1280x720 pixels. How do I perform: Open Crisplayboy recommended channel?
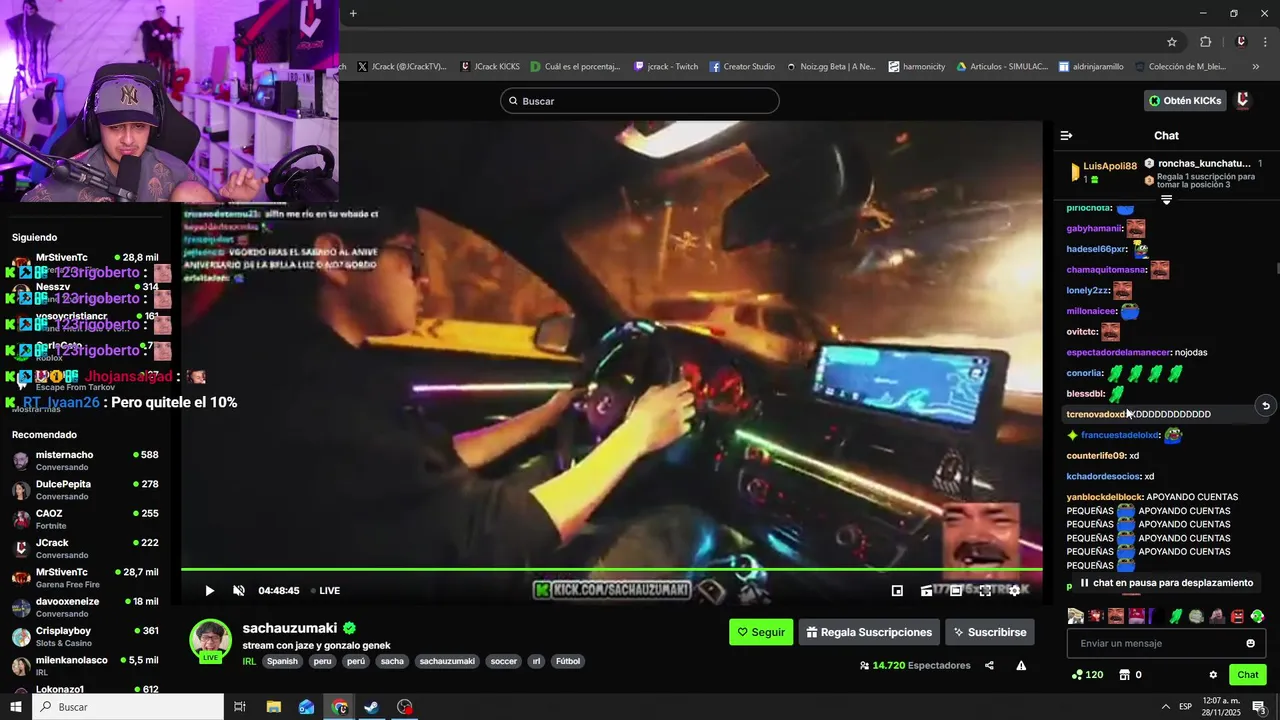(85, 636)
